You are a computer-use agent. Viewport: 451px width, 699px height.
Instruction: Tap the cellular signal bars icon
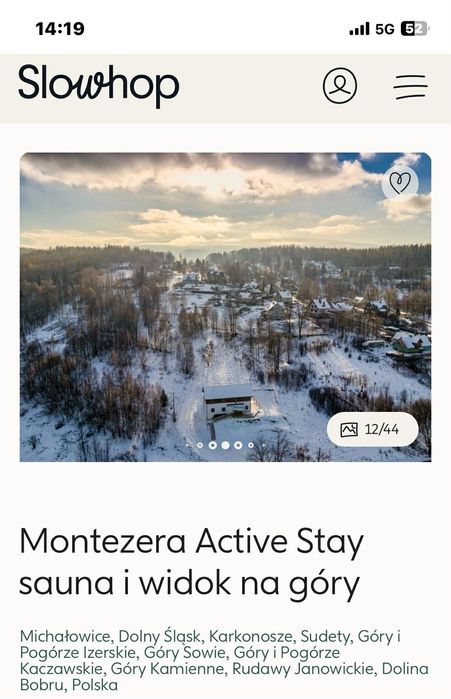point(360,29)
